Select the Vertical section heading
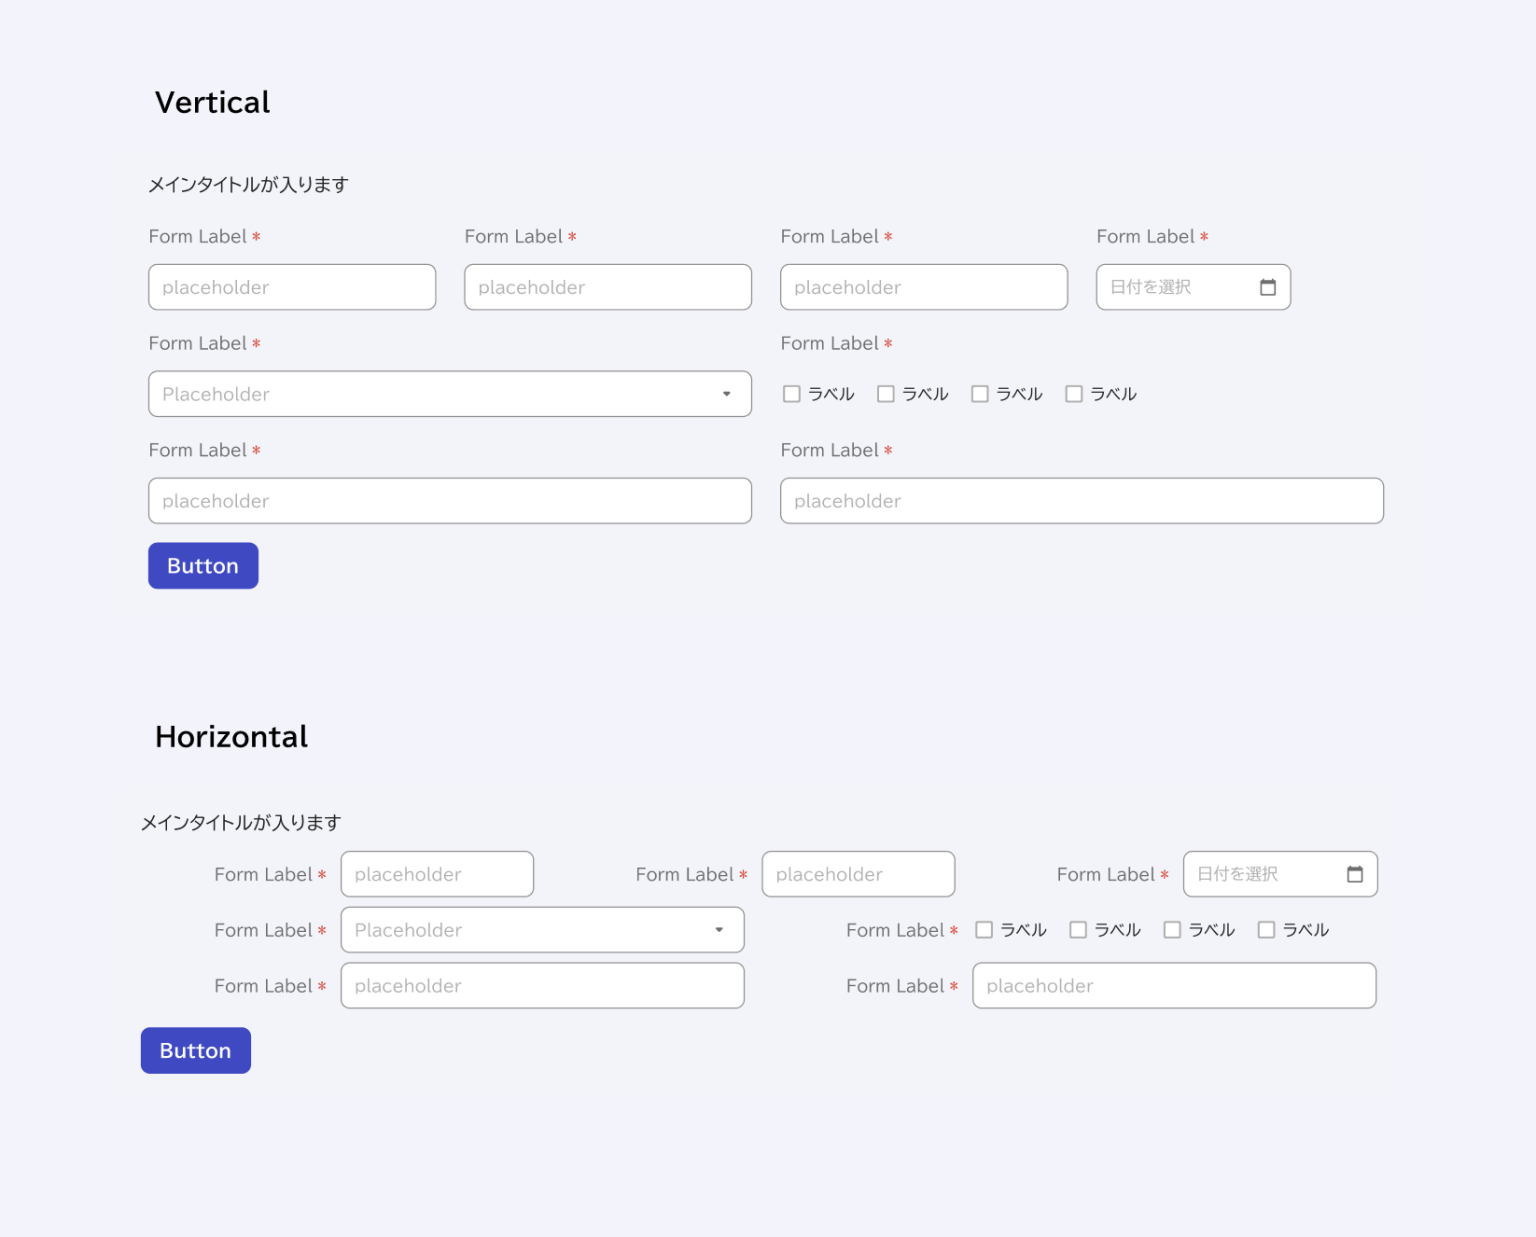Screen dimensions: 1536x1237 point(212,101)
